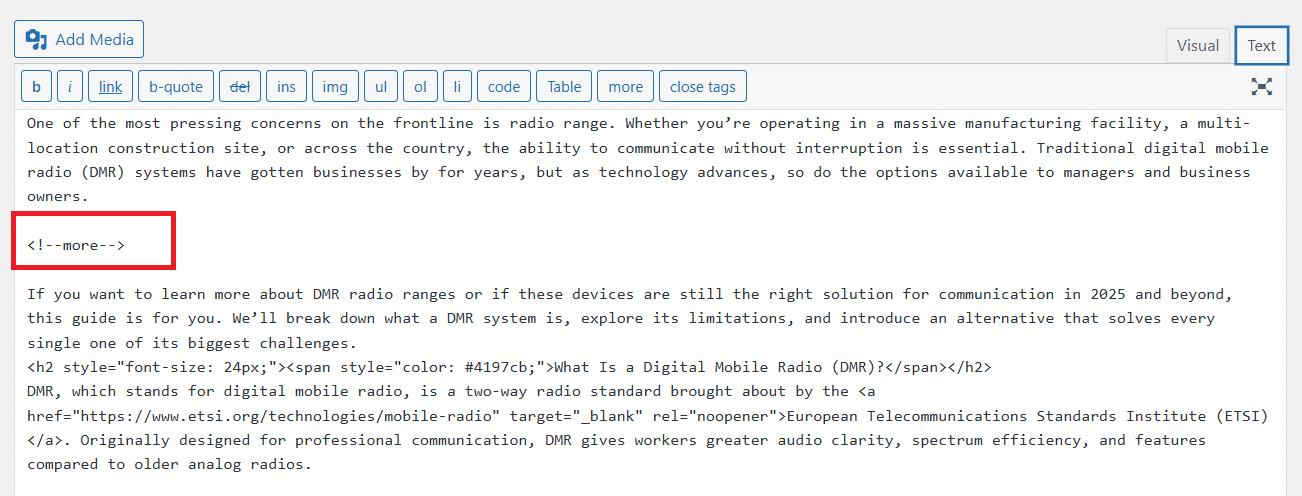Select the Text editor tab
Image resolution: width=1302 pixels, height=496 pixels.
click(1261, 45)
